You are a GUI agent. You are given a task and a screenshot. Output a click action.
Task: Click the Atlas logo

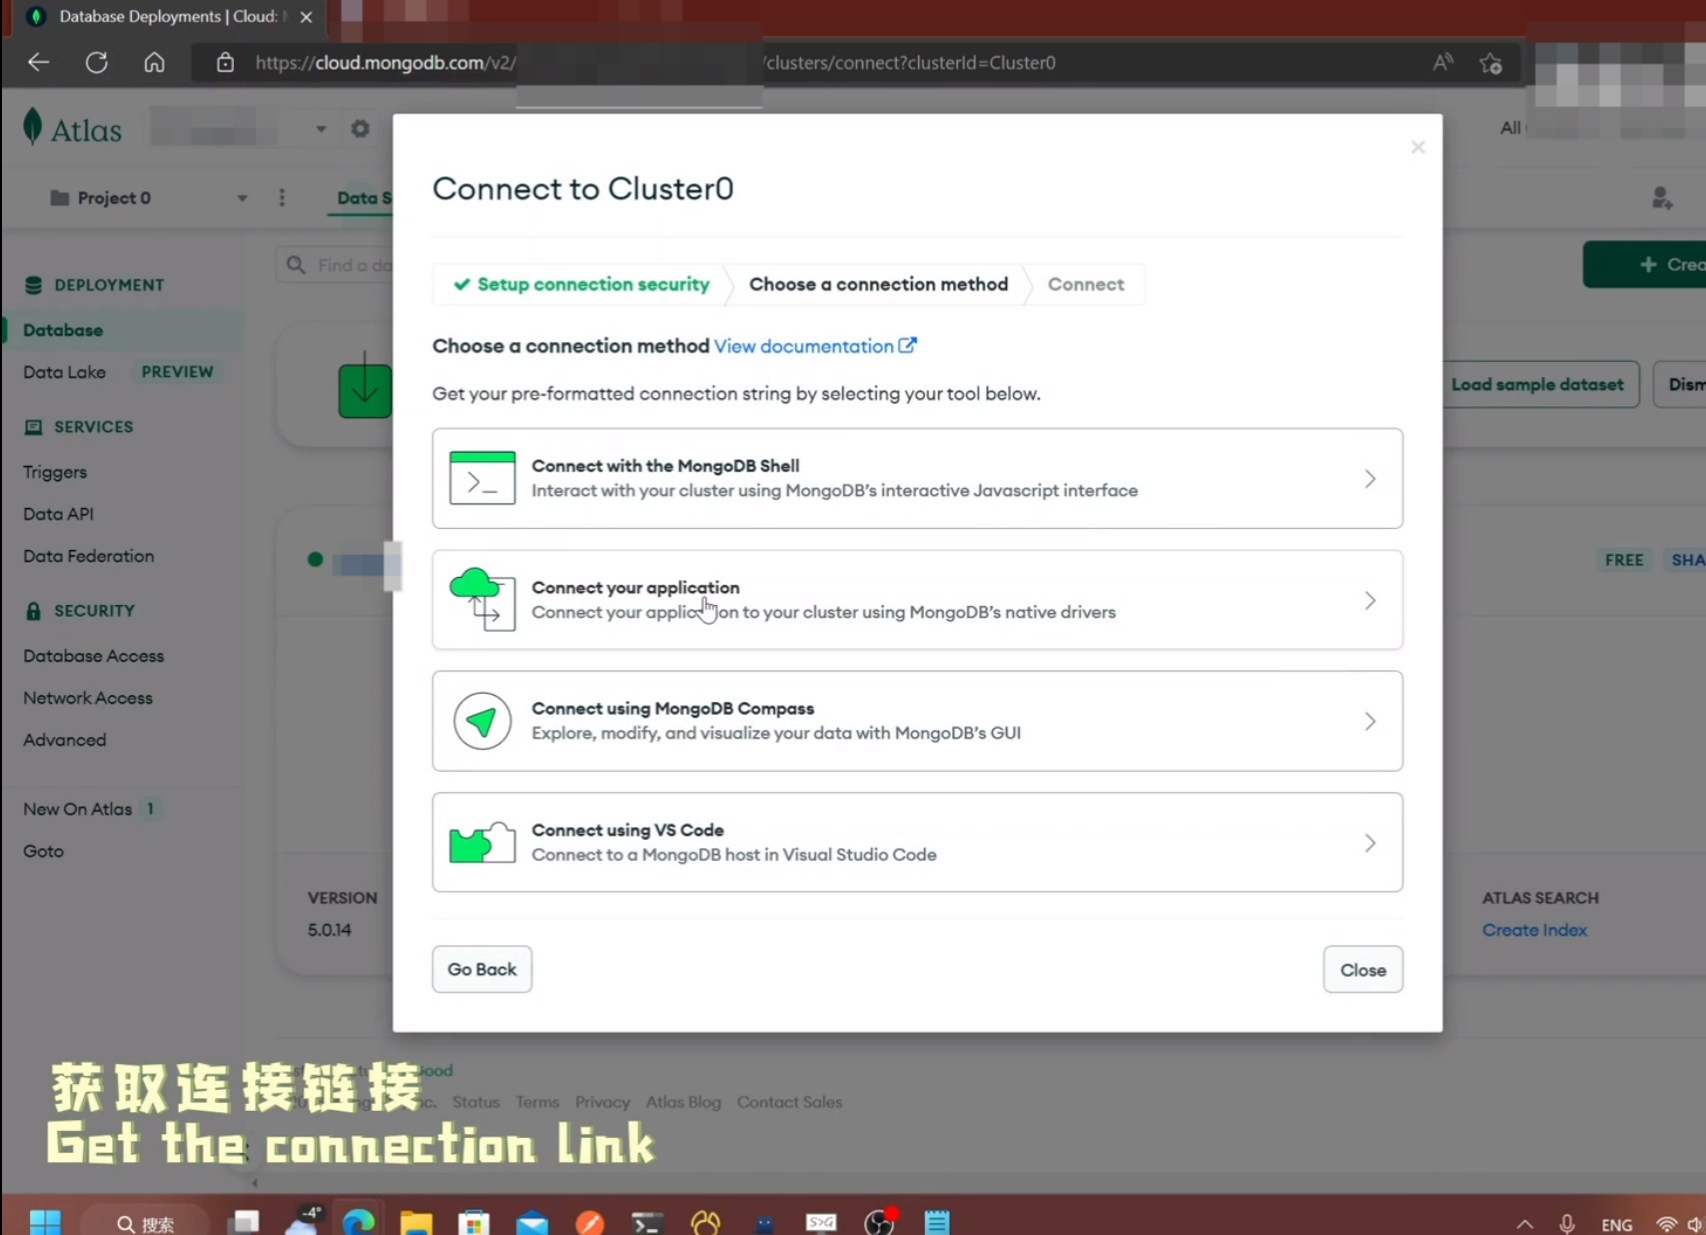[72, 129]
